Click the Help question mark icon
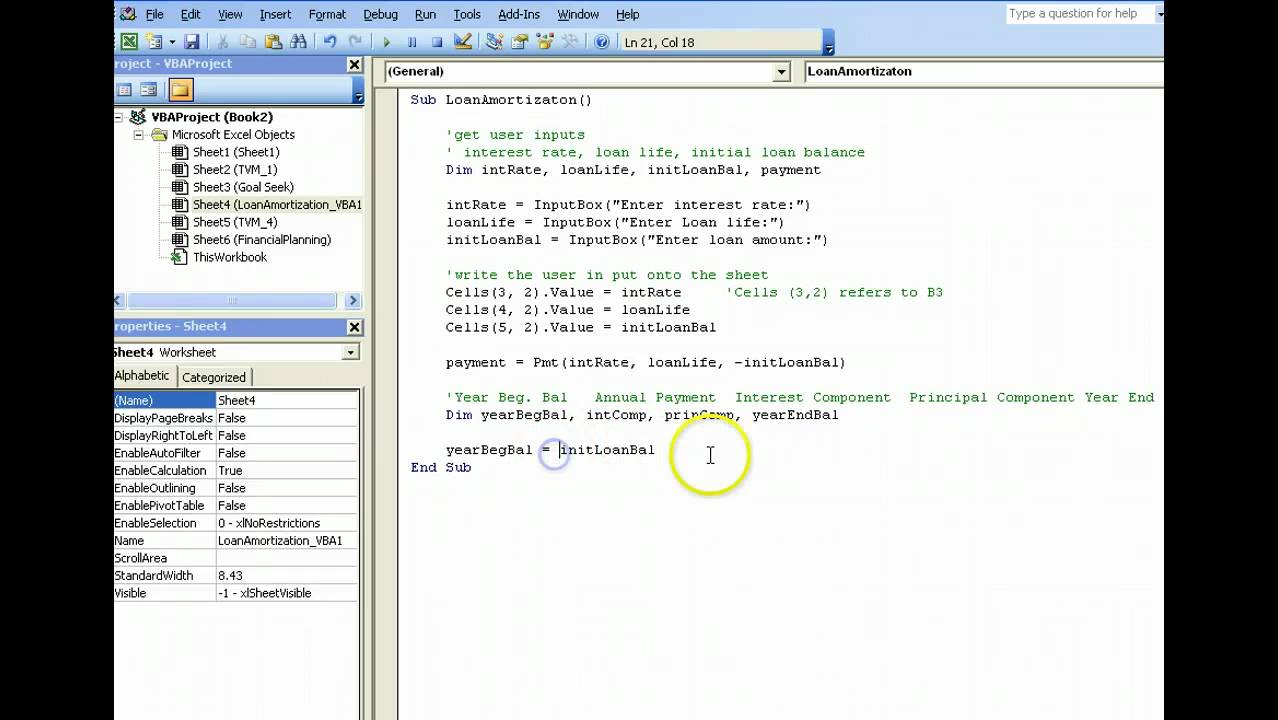The image size is (1278, 720). pos(601,42)
